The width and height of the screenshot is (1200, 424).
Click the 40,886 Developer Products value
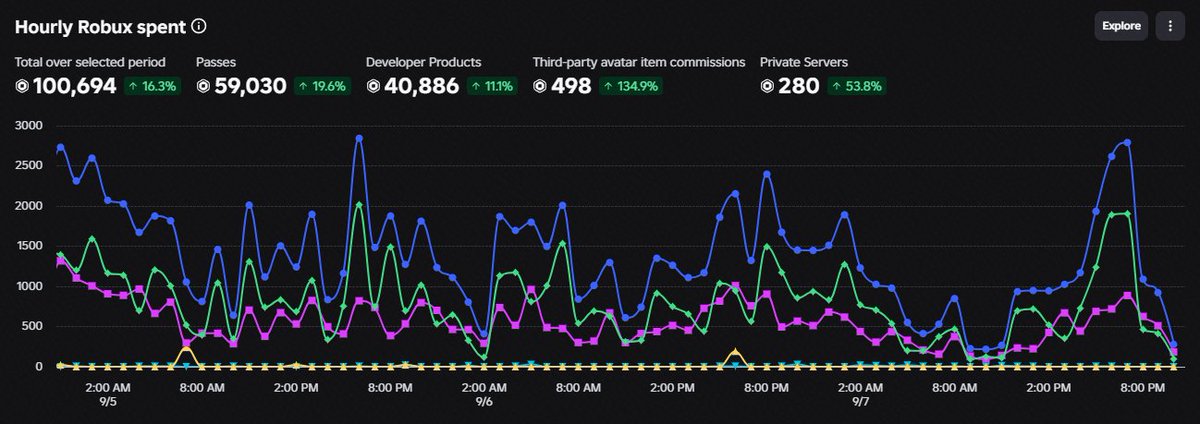point(421,87)
